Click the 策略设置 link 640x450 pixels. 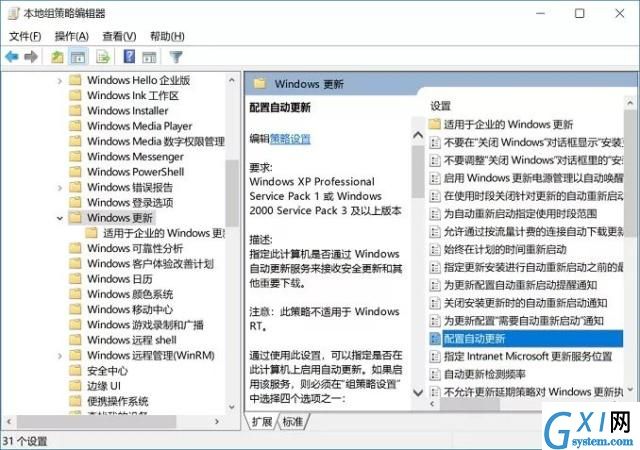tap(290, 139)
